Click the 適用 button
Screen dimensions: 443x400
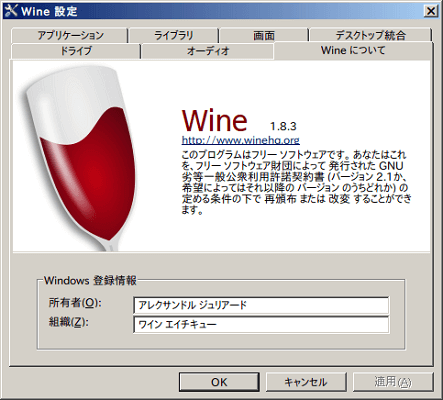393,382
